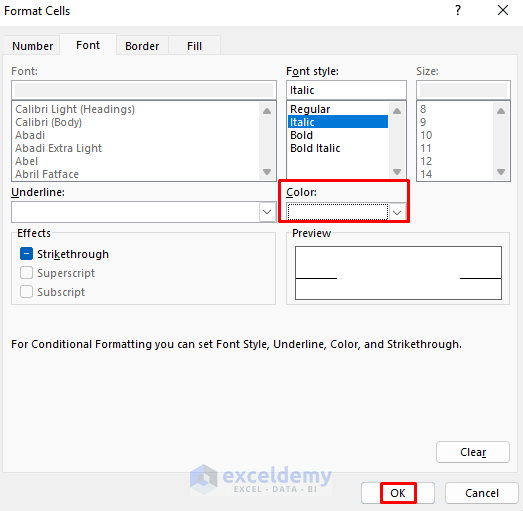Toggle the Superscript checkbox
This screenshot has height=511, width=523.
click(26, 273)
